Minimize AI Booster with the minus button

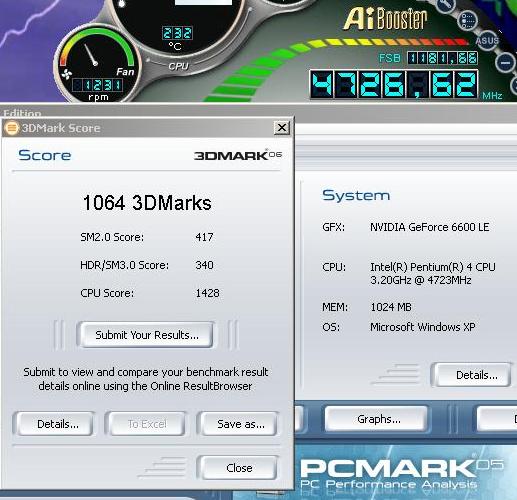point(505,63)
